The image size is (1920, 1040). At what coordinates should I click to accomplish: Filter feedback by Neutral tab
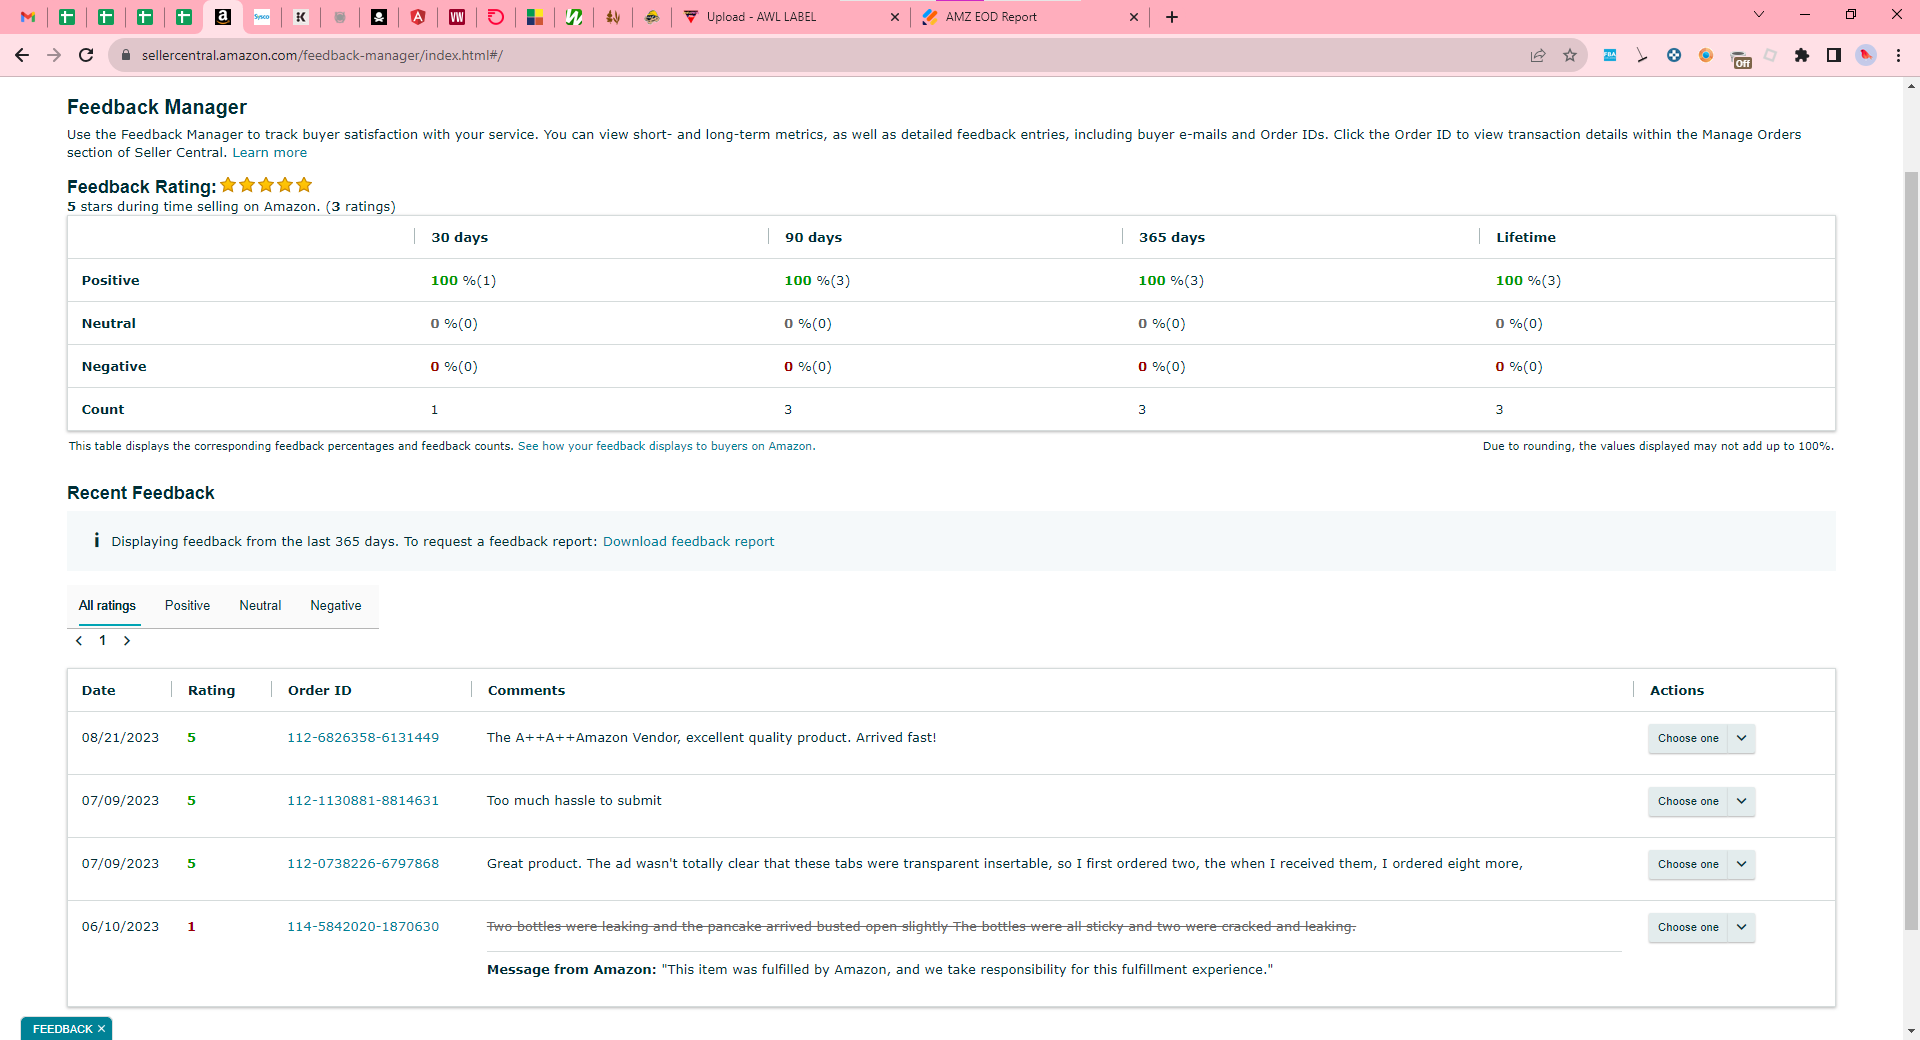click(x=260, y=606)
